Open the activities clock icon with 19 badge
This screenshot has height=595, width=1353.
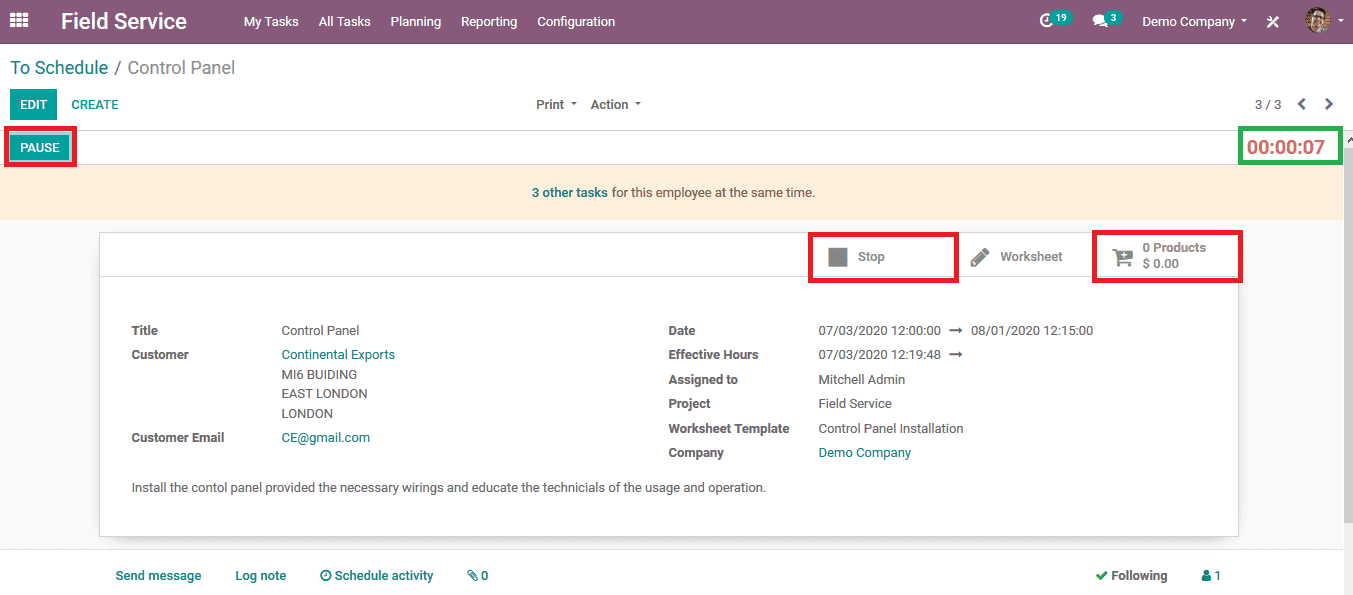1048,20
